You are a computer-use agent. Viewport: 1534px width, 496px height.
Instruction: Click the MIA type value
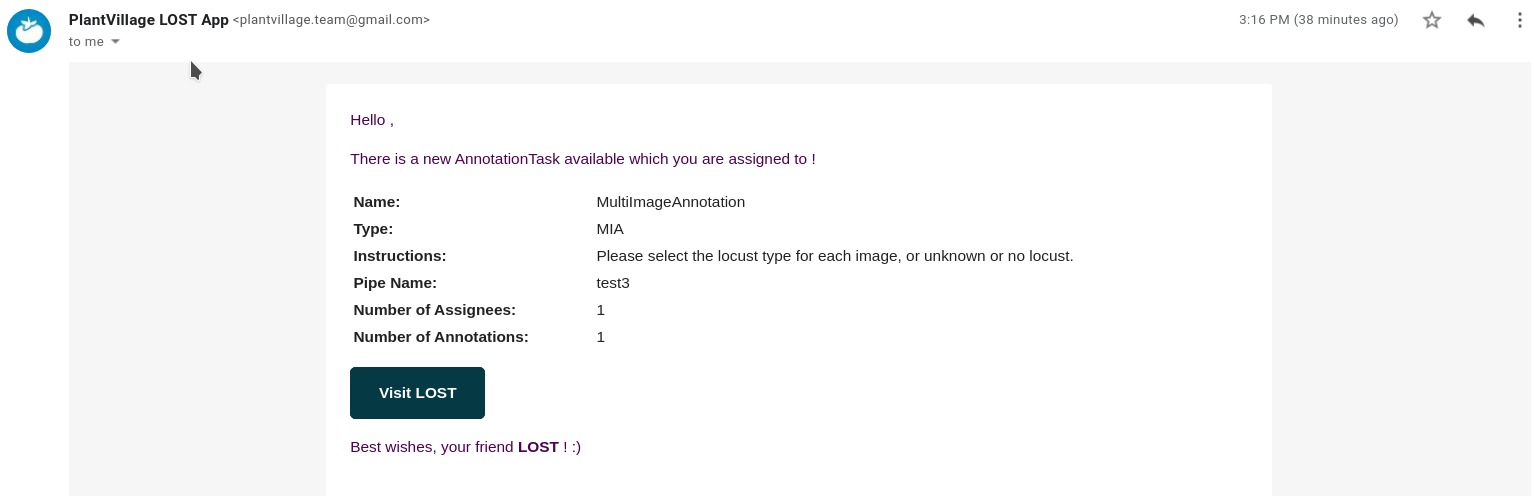click(x=610, y=229)
